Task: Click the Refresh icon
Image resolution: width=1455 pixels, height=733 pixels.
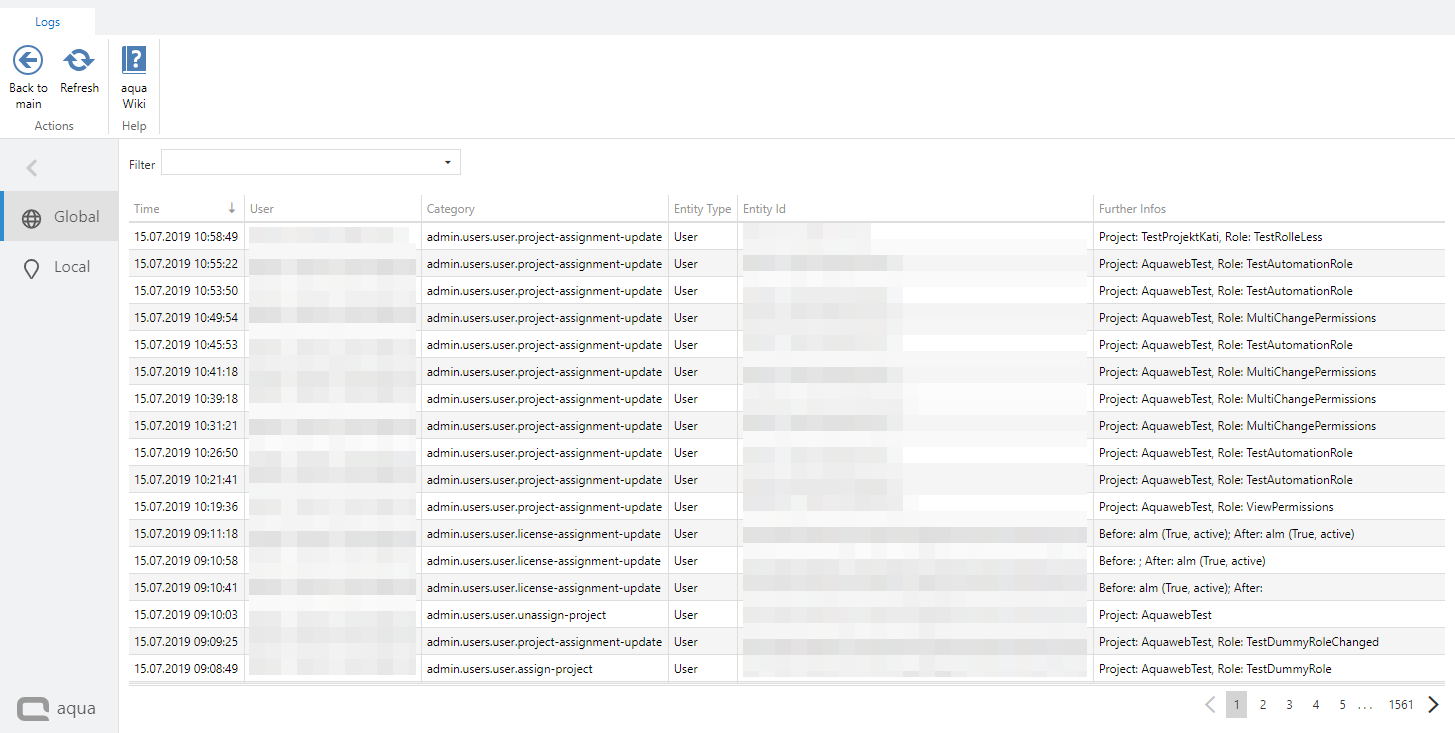Action: point(79,61)
